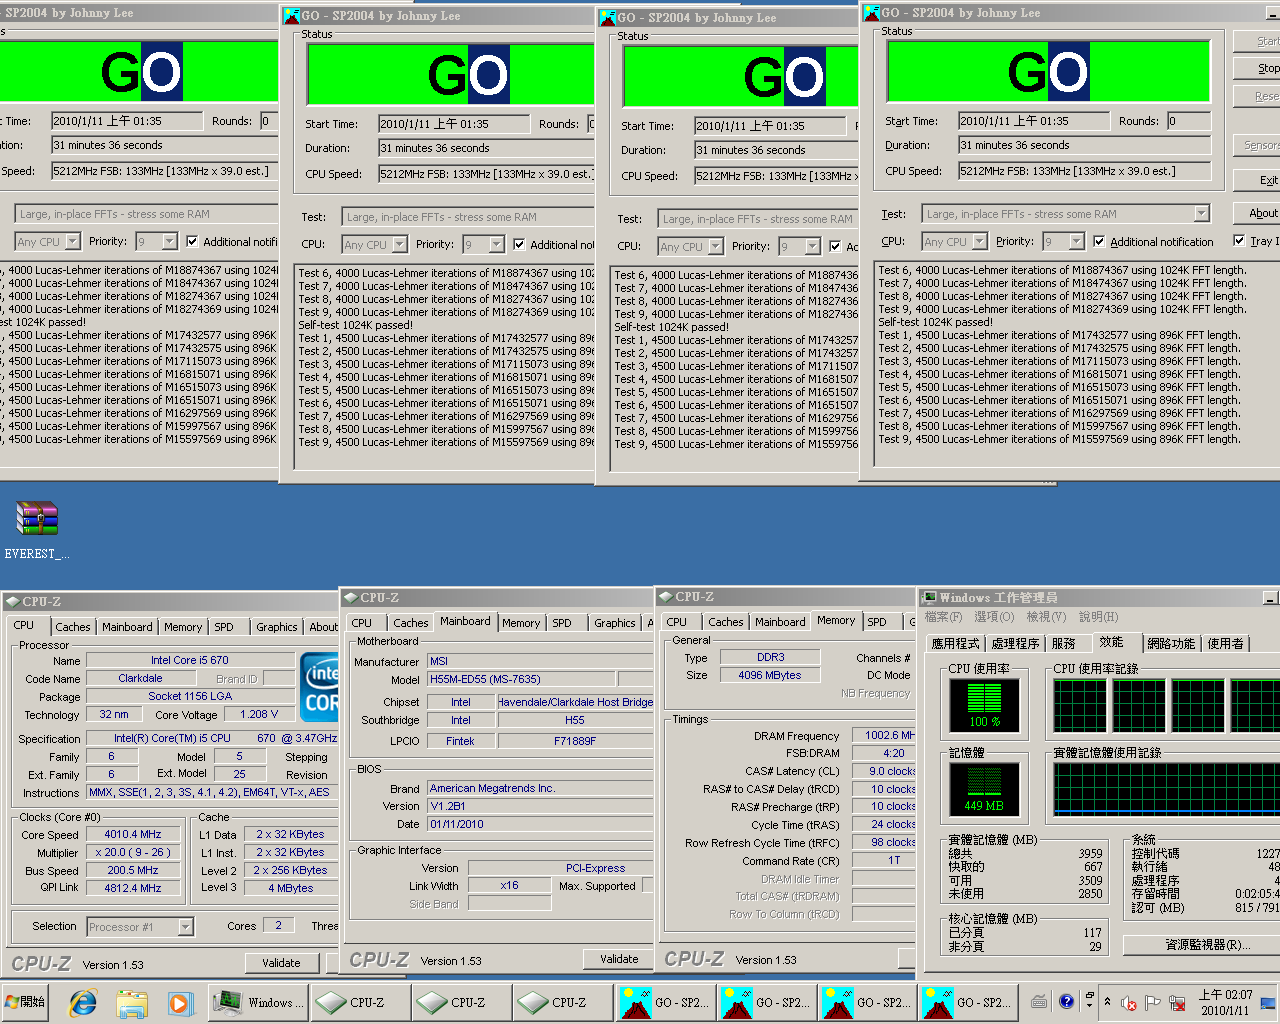
Task: Click the leftmost GO - SP2004 taskbar button
Action: pos(664,1002)
